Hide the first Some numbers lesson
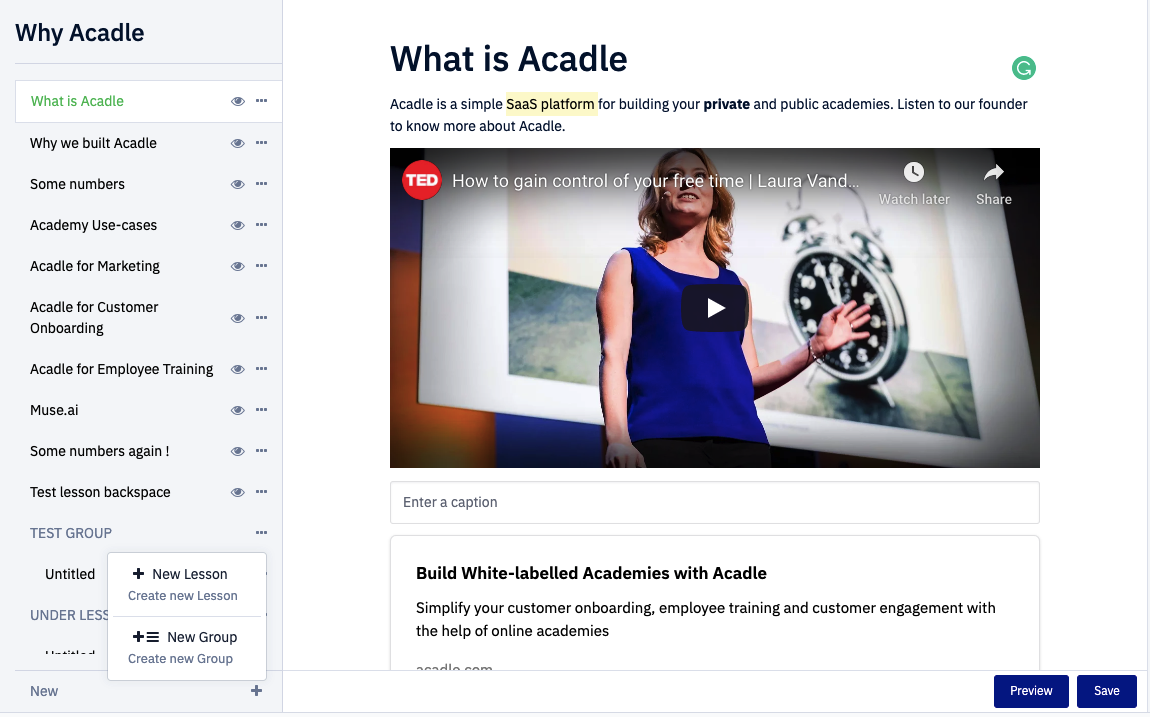The image size is (1150, 717). click(x=238, y=184)
